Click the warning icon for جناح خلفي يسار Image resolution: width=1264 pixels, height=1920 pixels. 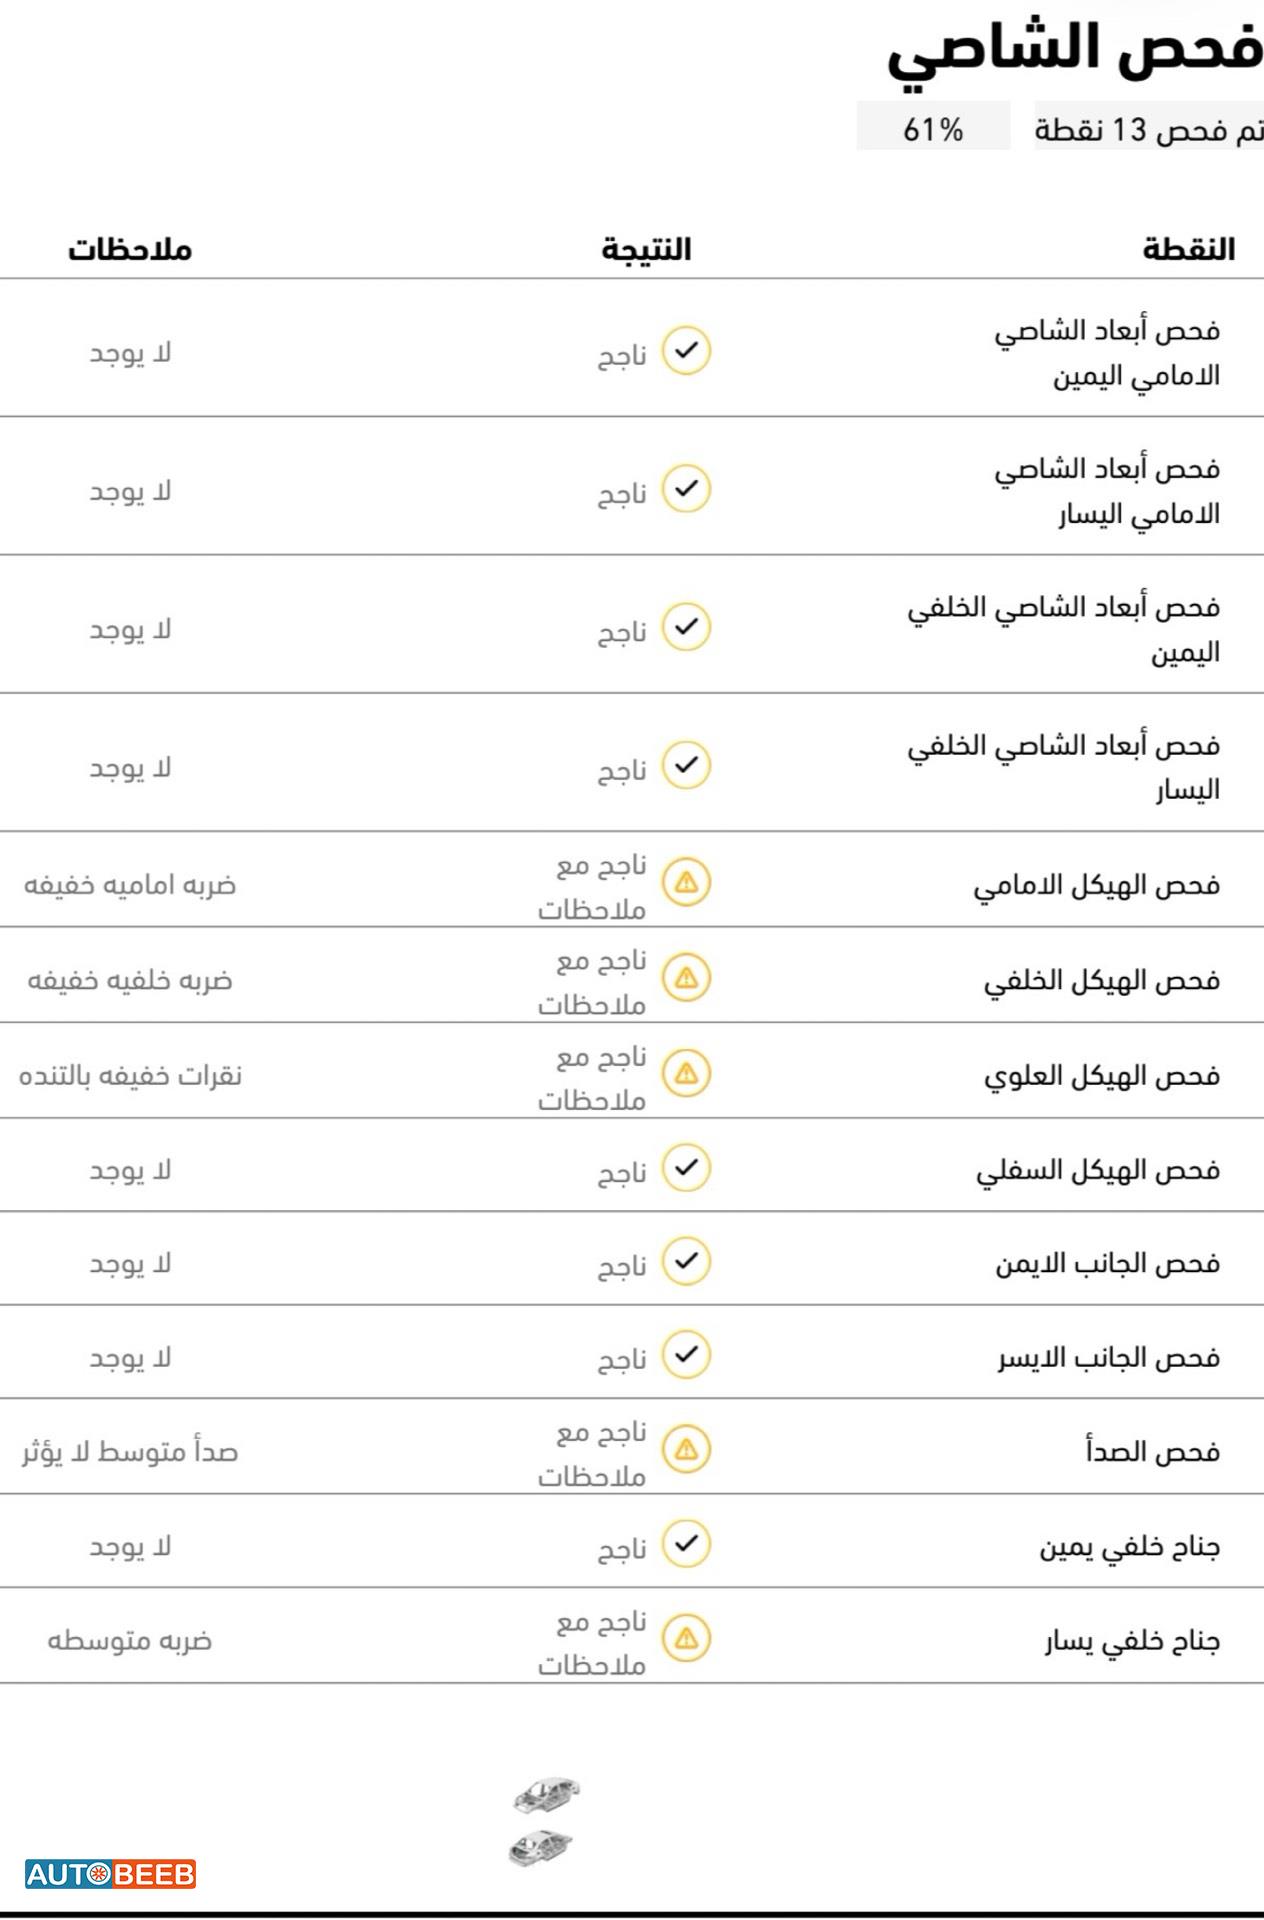[686, 1639]
